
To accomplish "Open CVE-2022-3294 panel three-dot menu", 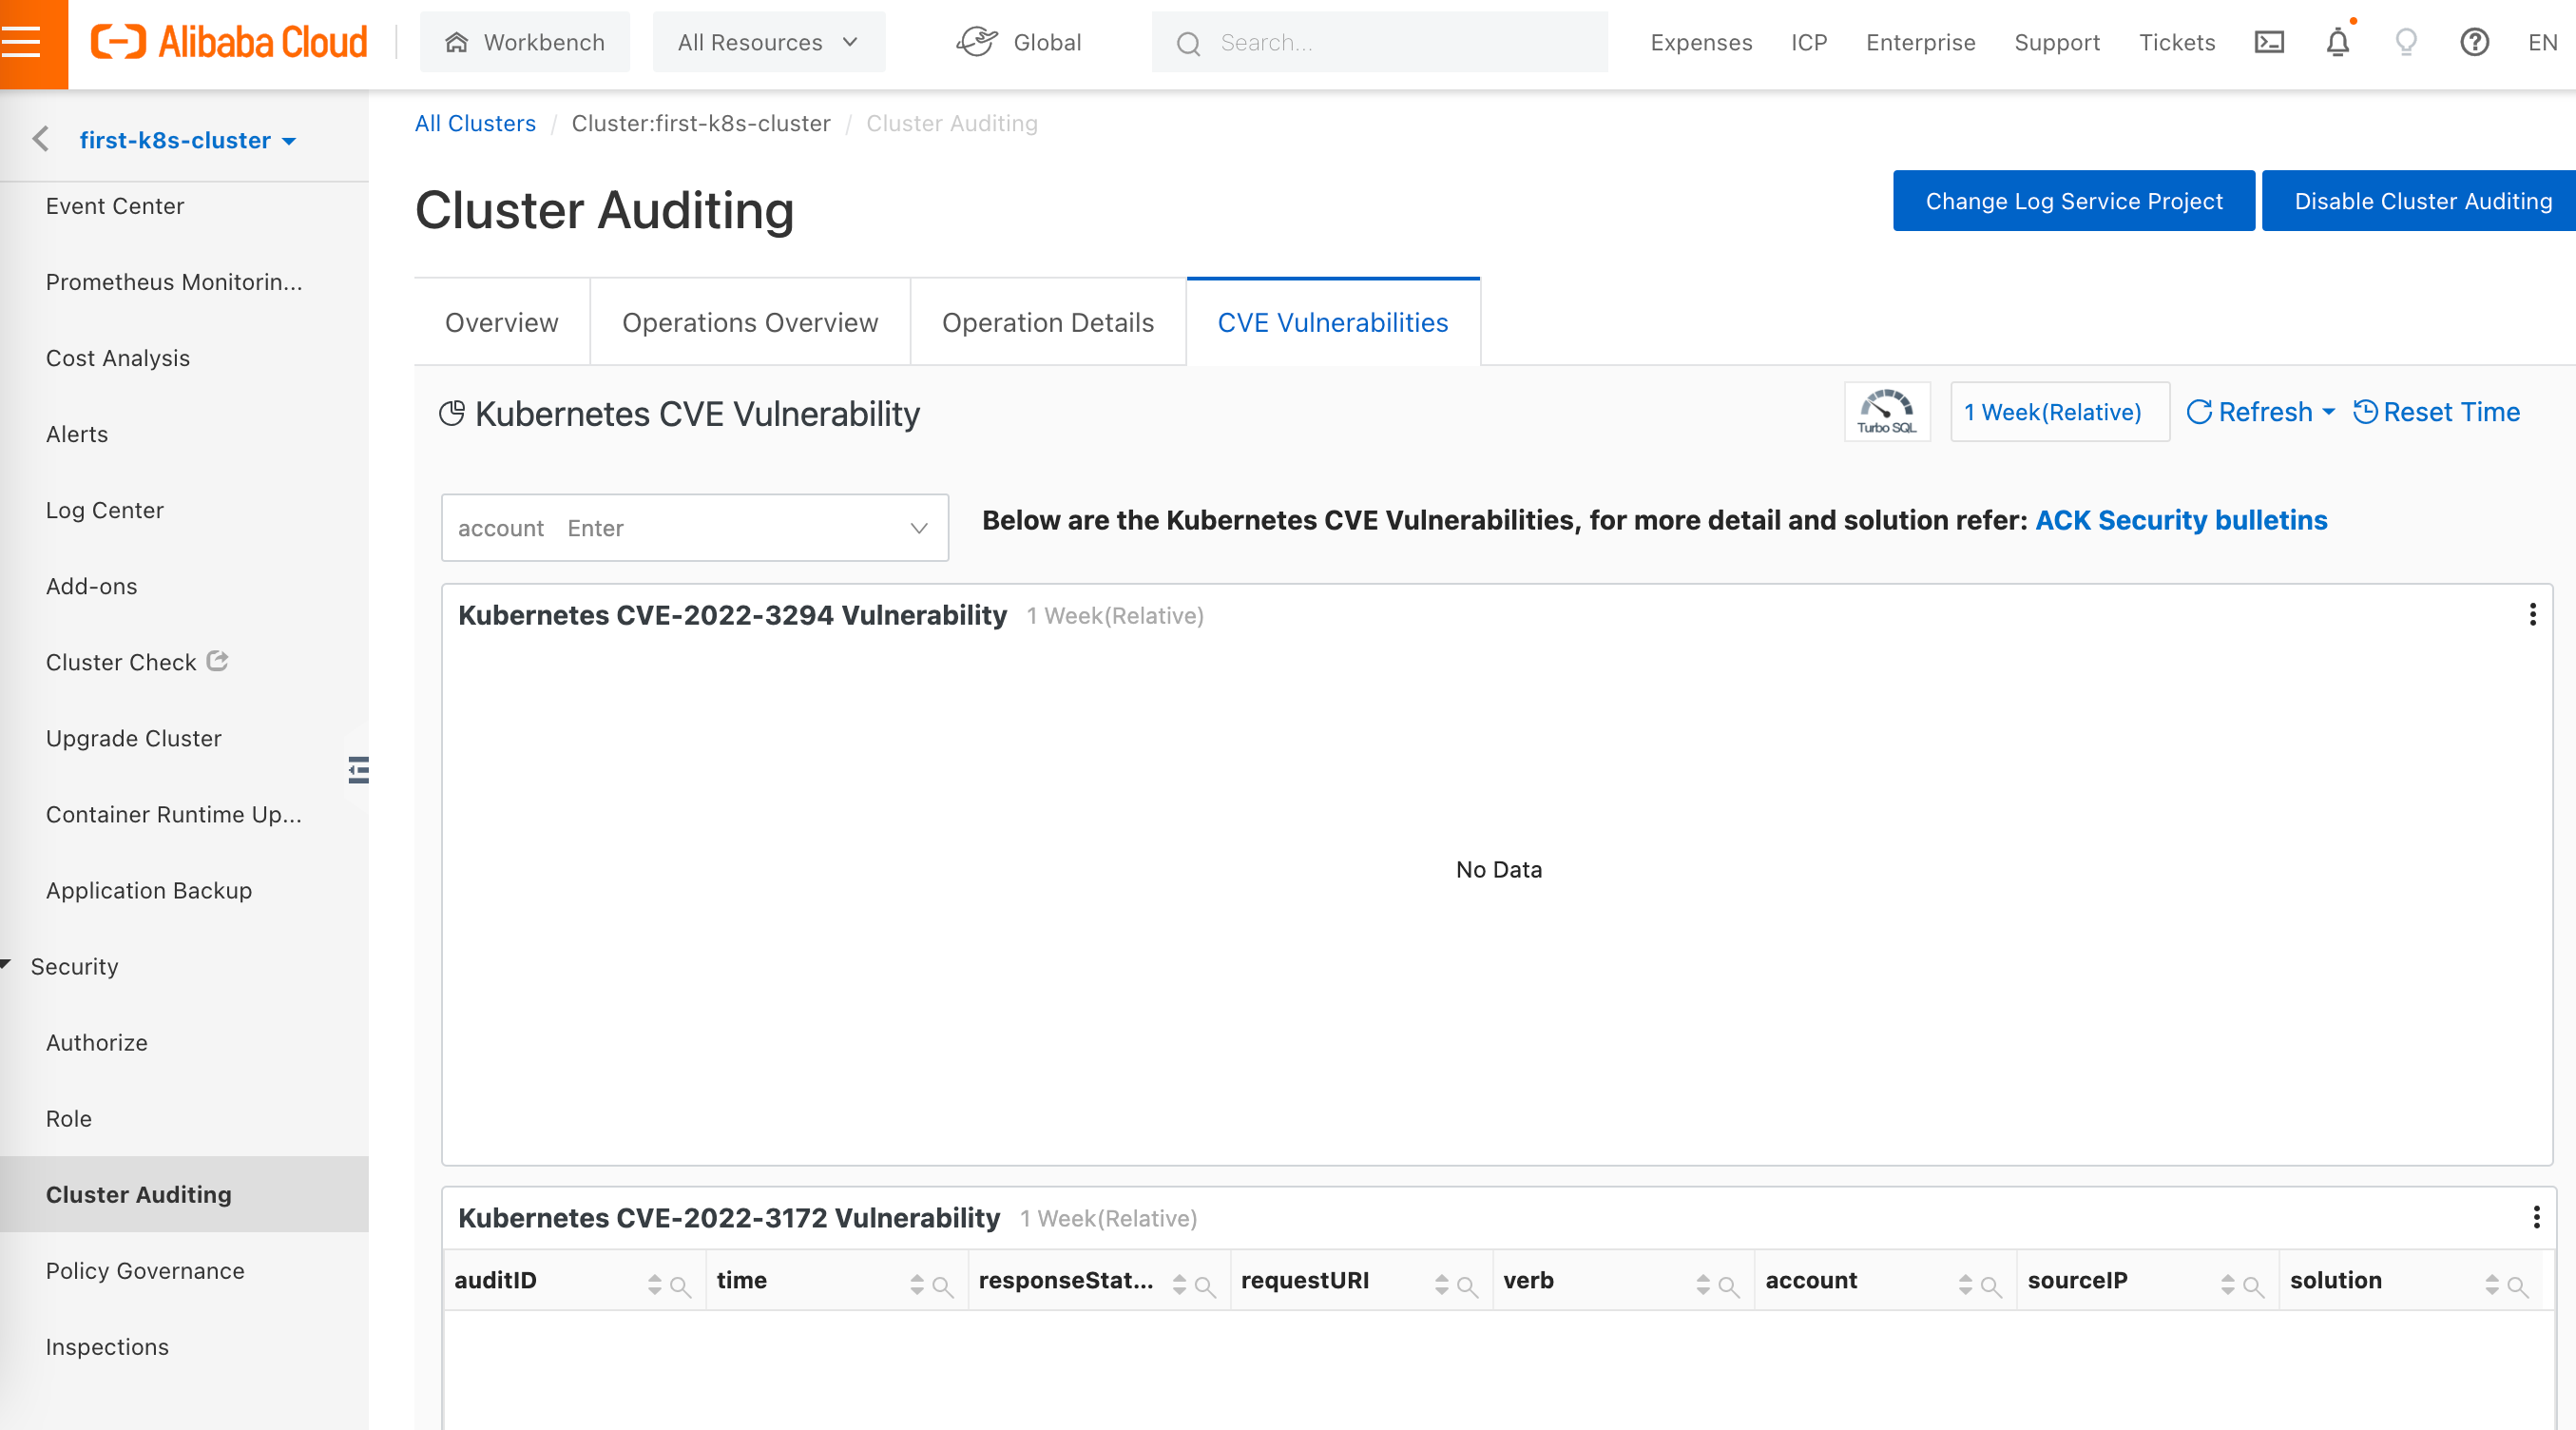I will [2532, 614].
